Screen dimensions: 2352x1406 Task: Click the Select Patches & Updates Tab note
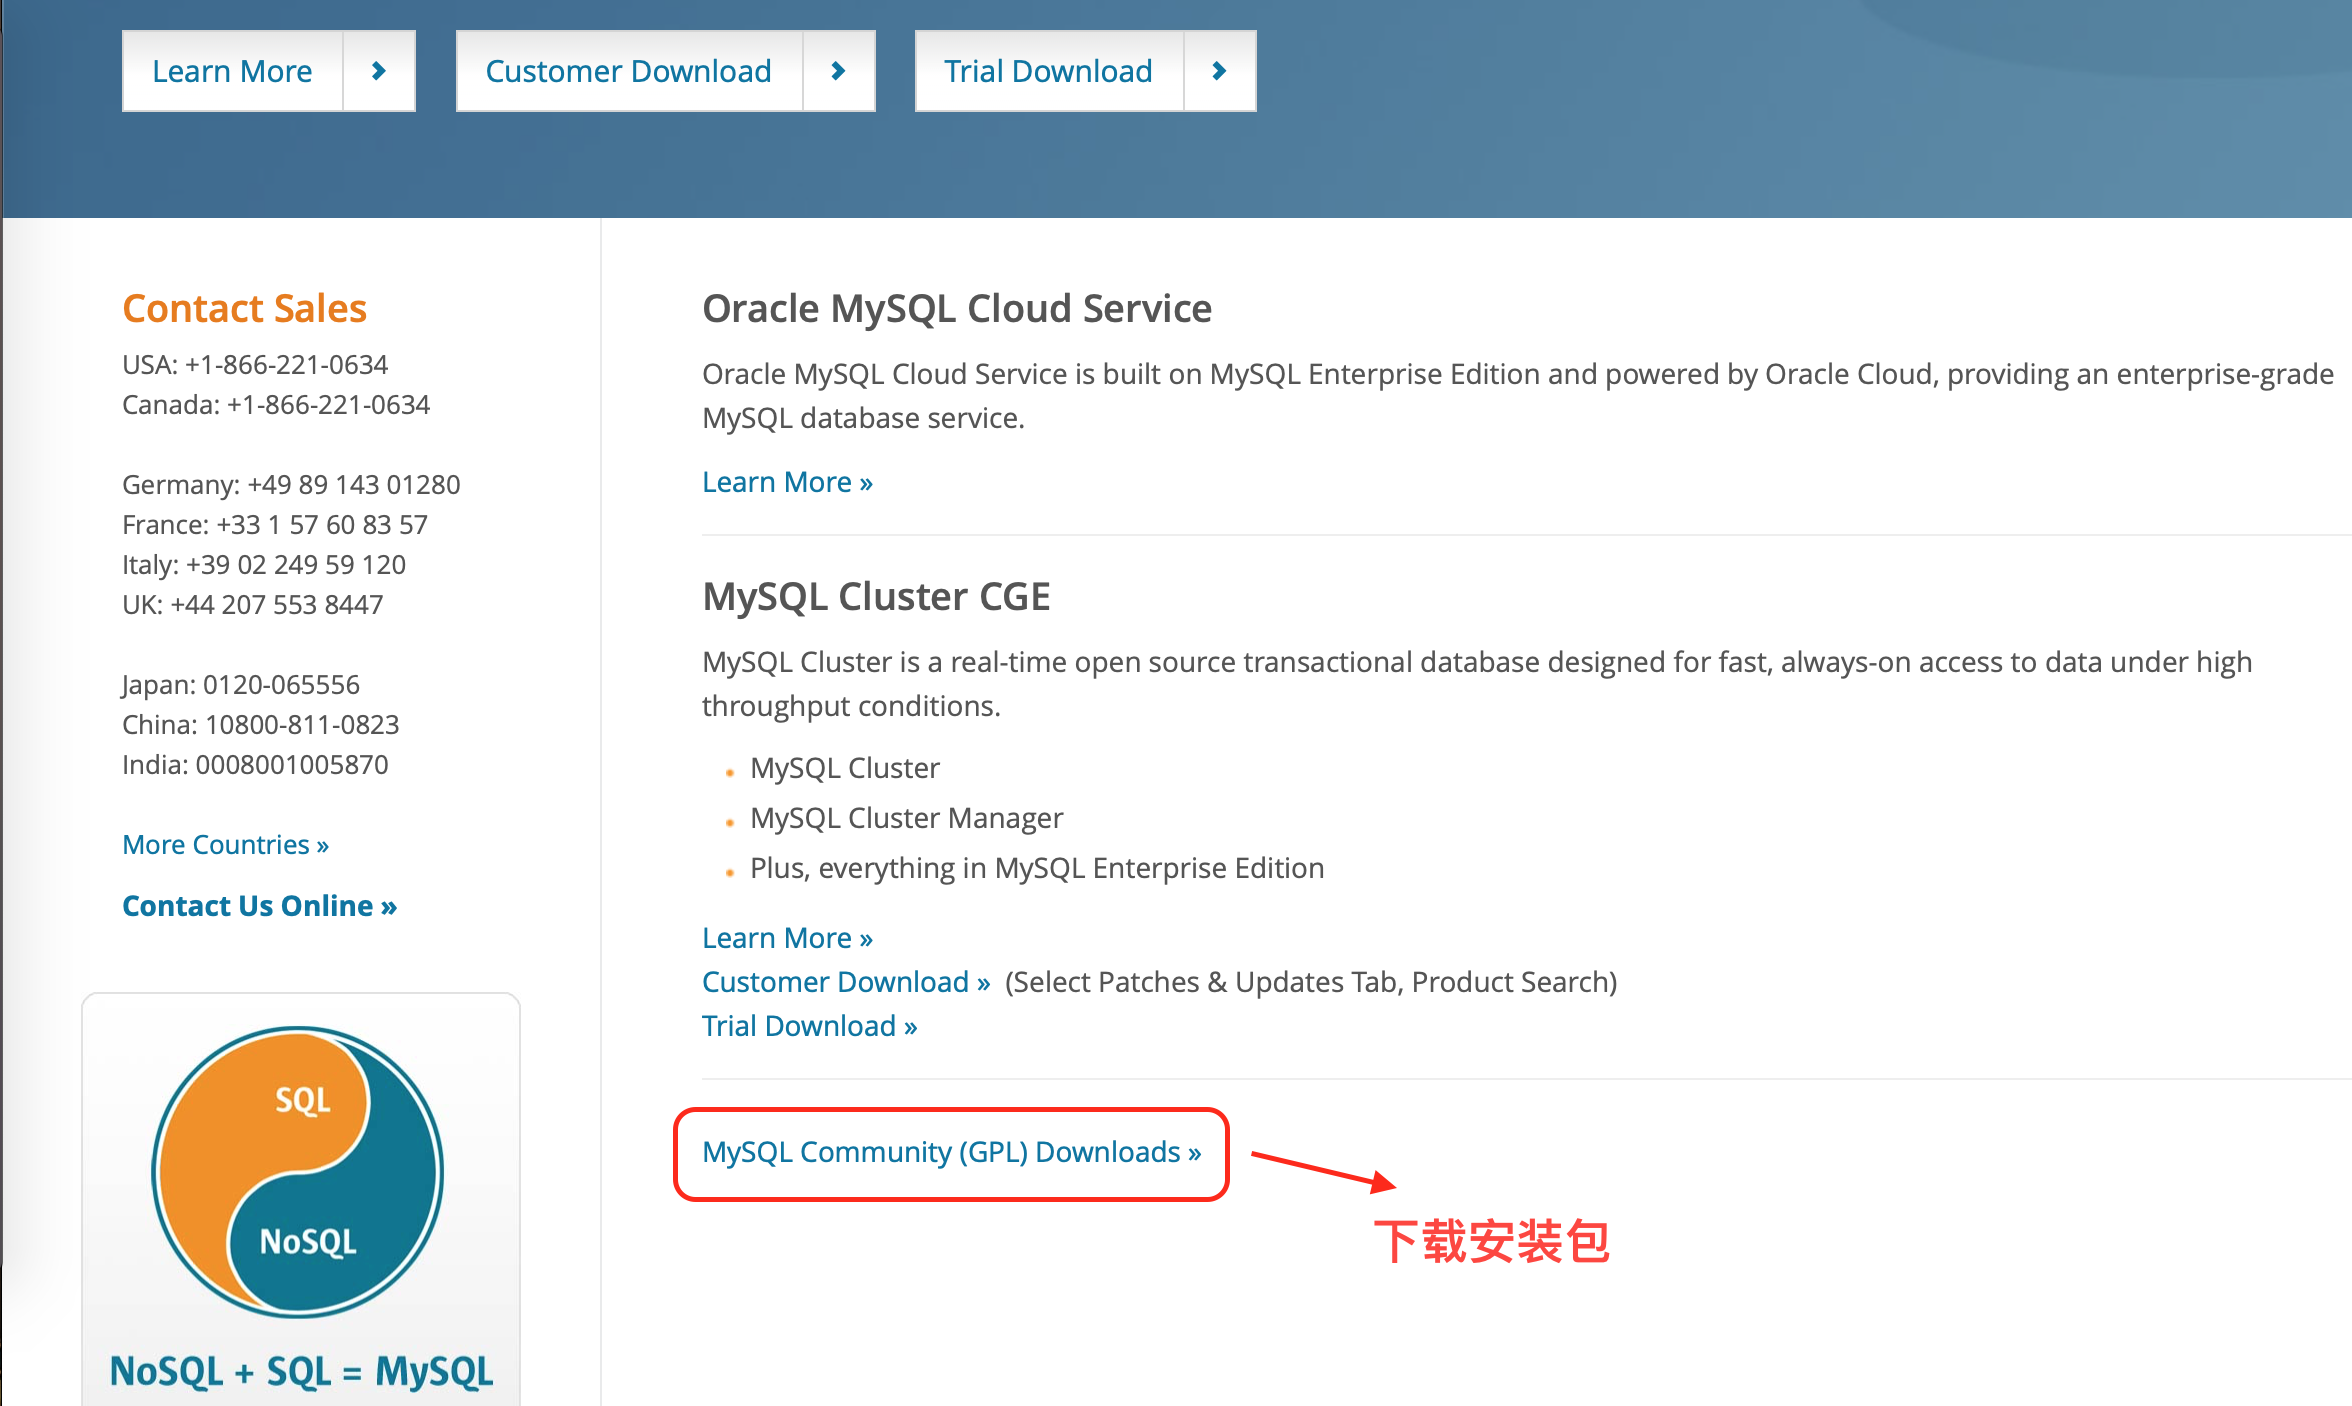pos(1311,982)
